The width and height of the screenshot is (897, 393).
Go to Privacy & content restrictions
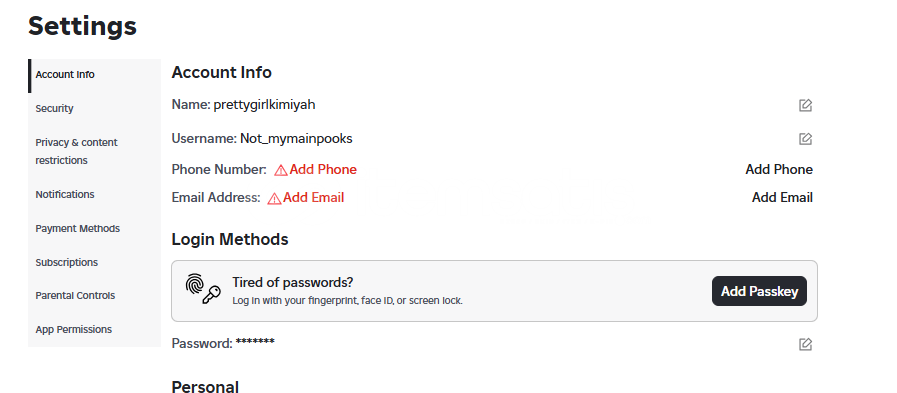tap(77, 151)
